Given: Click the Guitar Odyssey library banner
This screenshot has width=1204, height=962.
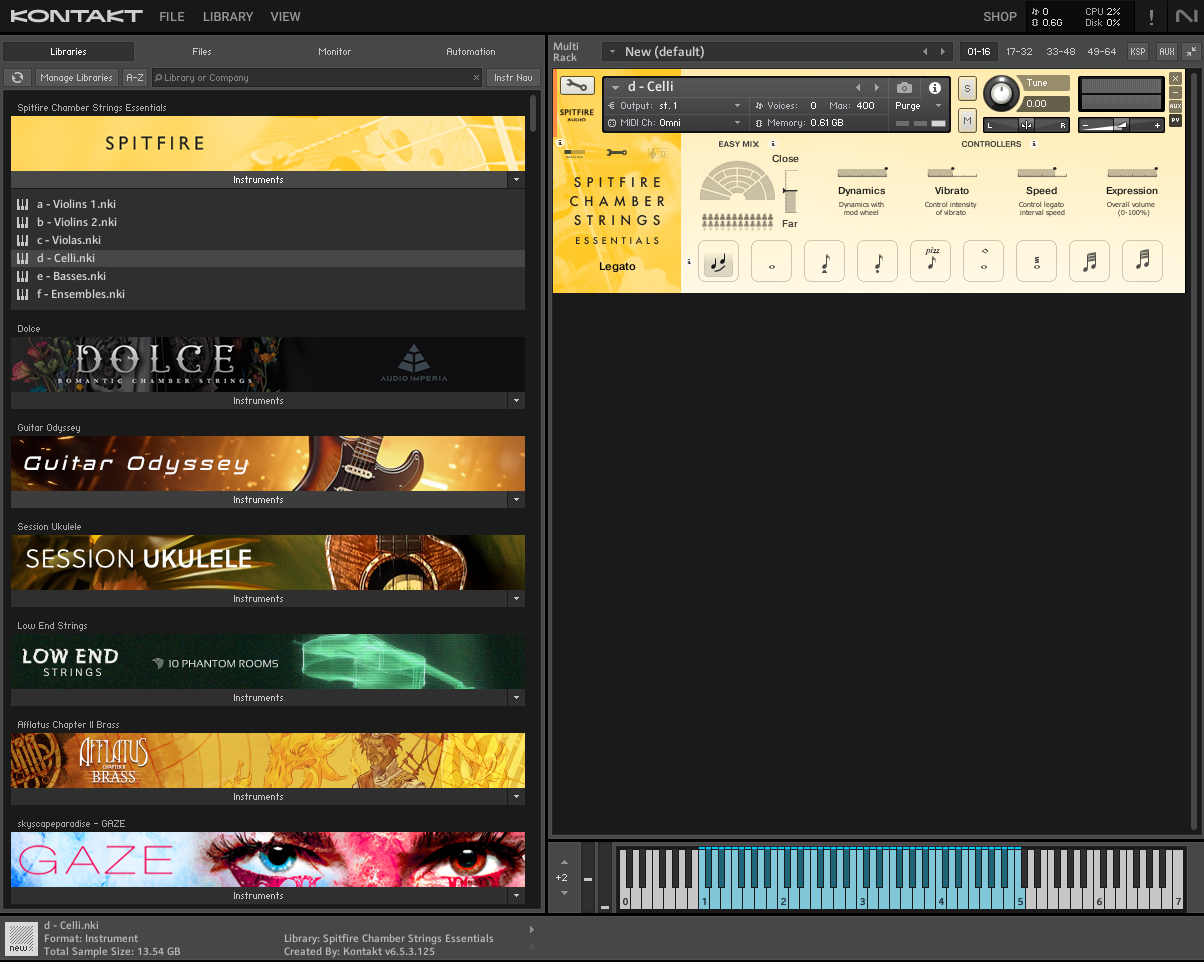Looking at the screenshot, I should point(268,463).
